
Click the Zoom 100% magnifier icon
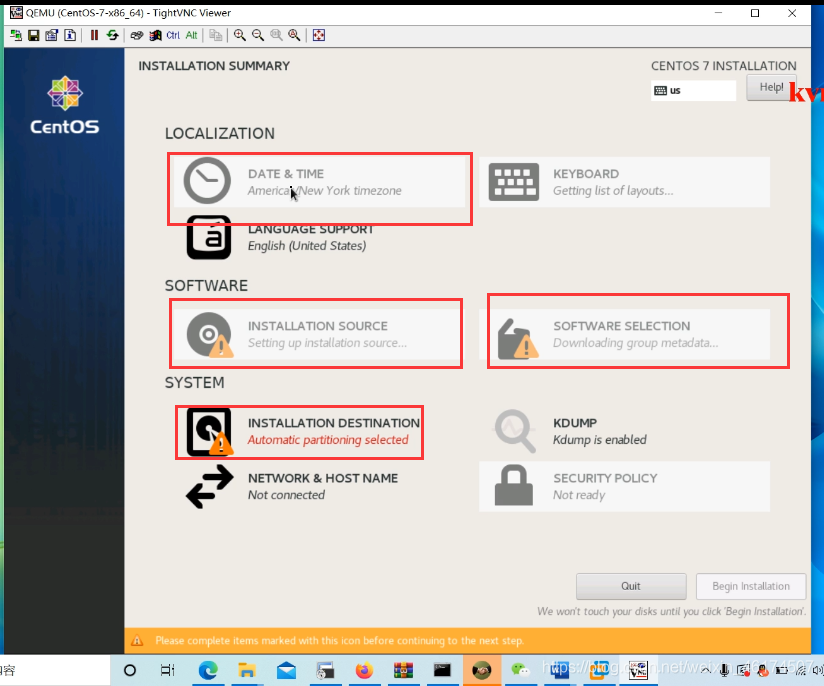pyautogui.click(x=276, y=35)
